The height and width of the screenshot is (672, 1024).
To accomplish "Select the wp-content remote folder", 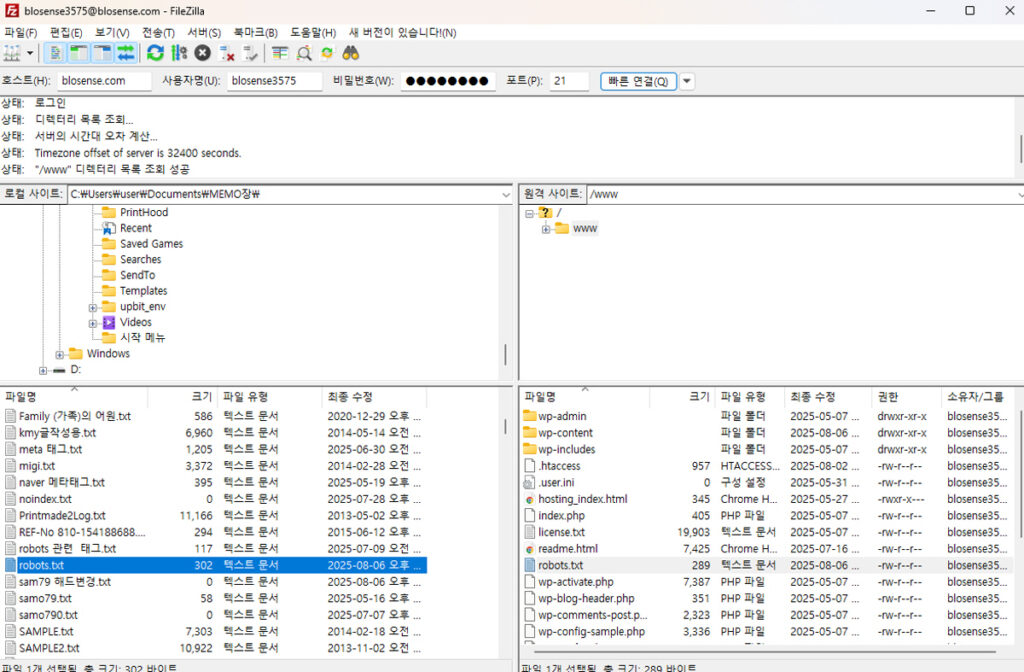I will click(x=566, y=433).
